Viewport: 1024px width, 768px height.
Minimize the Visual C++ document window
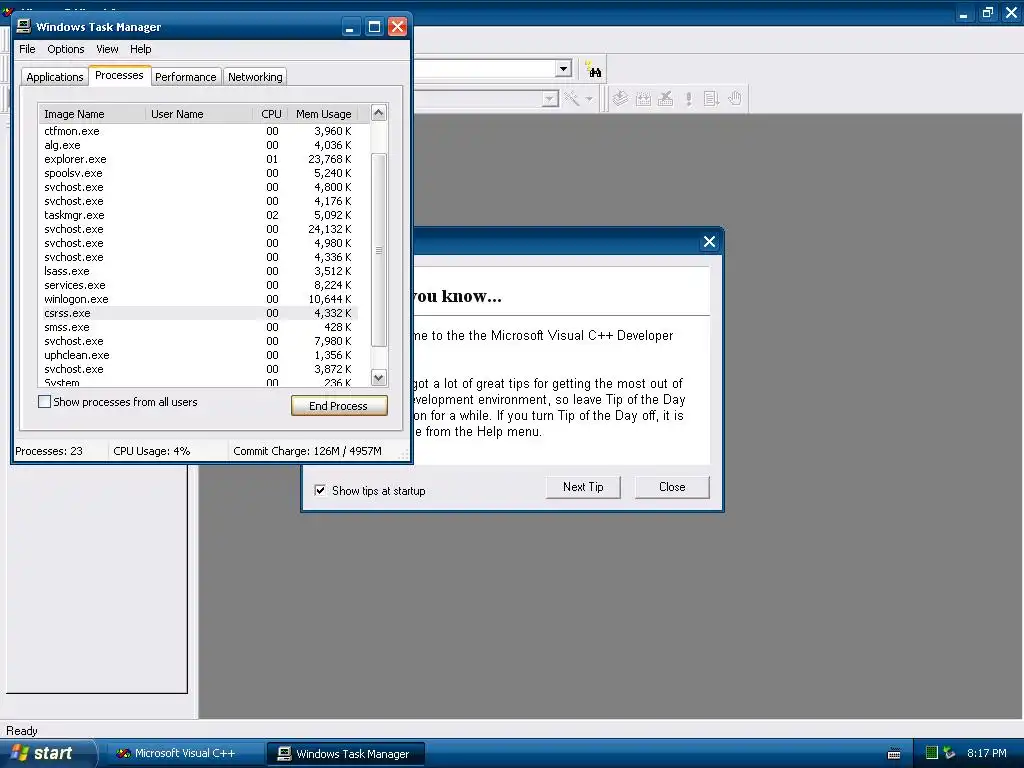(963, 12)
